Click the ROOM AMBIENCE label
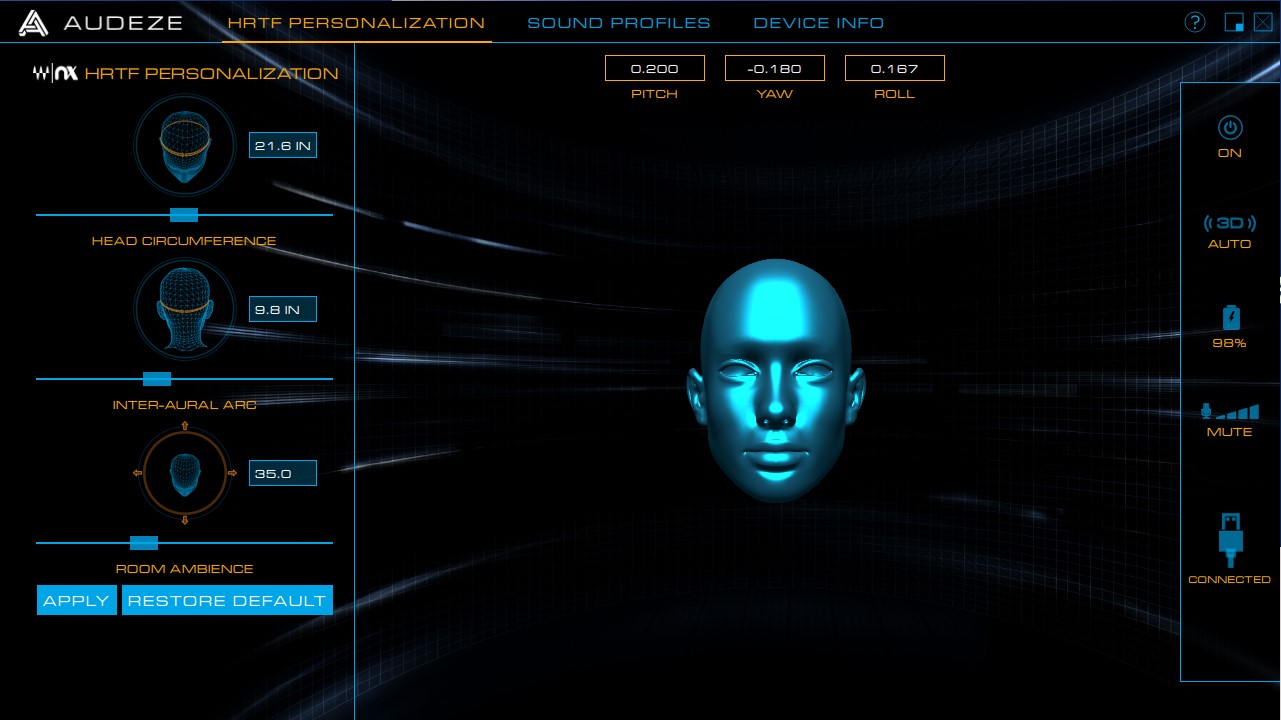 [x=184, y=569]
